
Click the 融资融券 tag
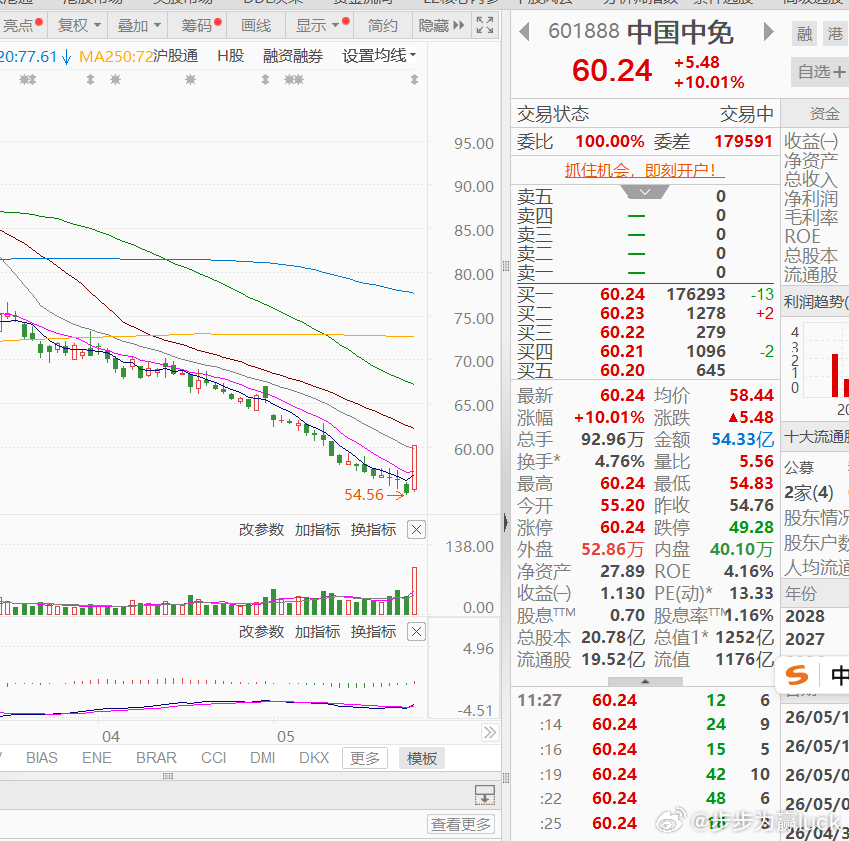[293, 56]
